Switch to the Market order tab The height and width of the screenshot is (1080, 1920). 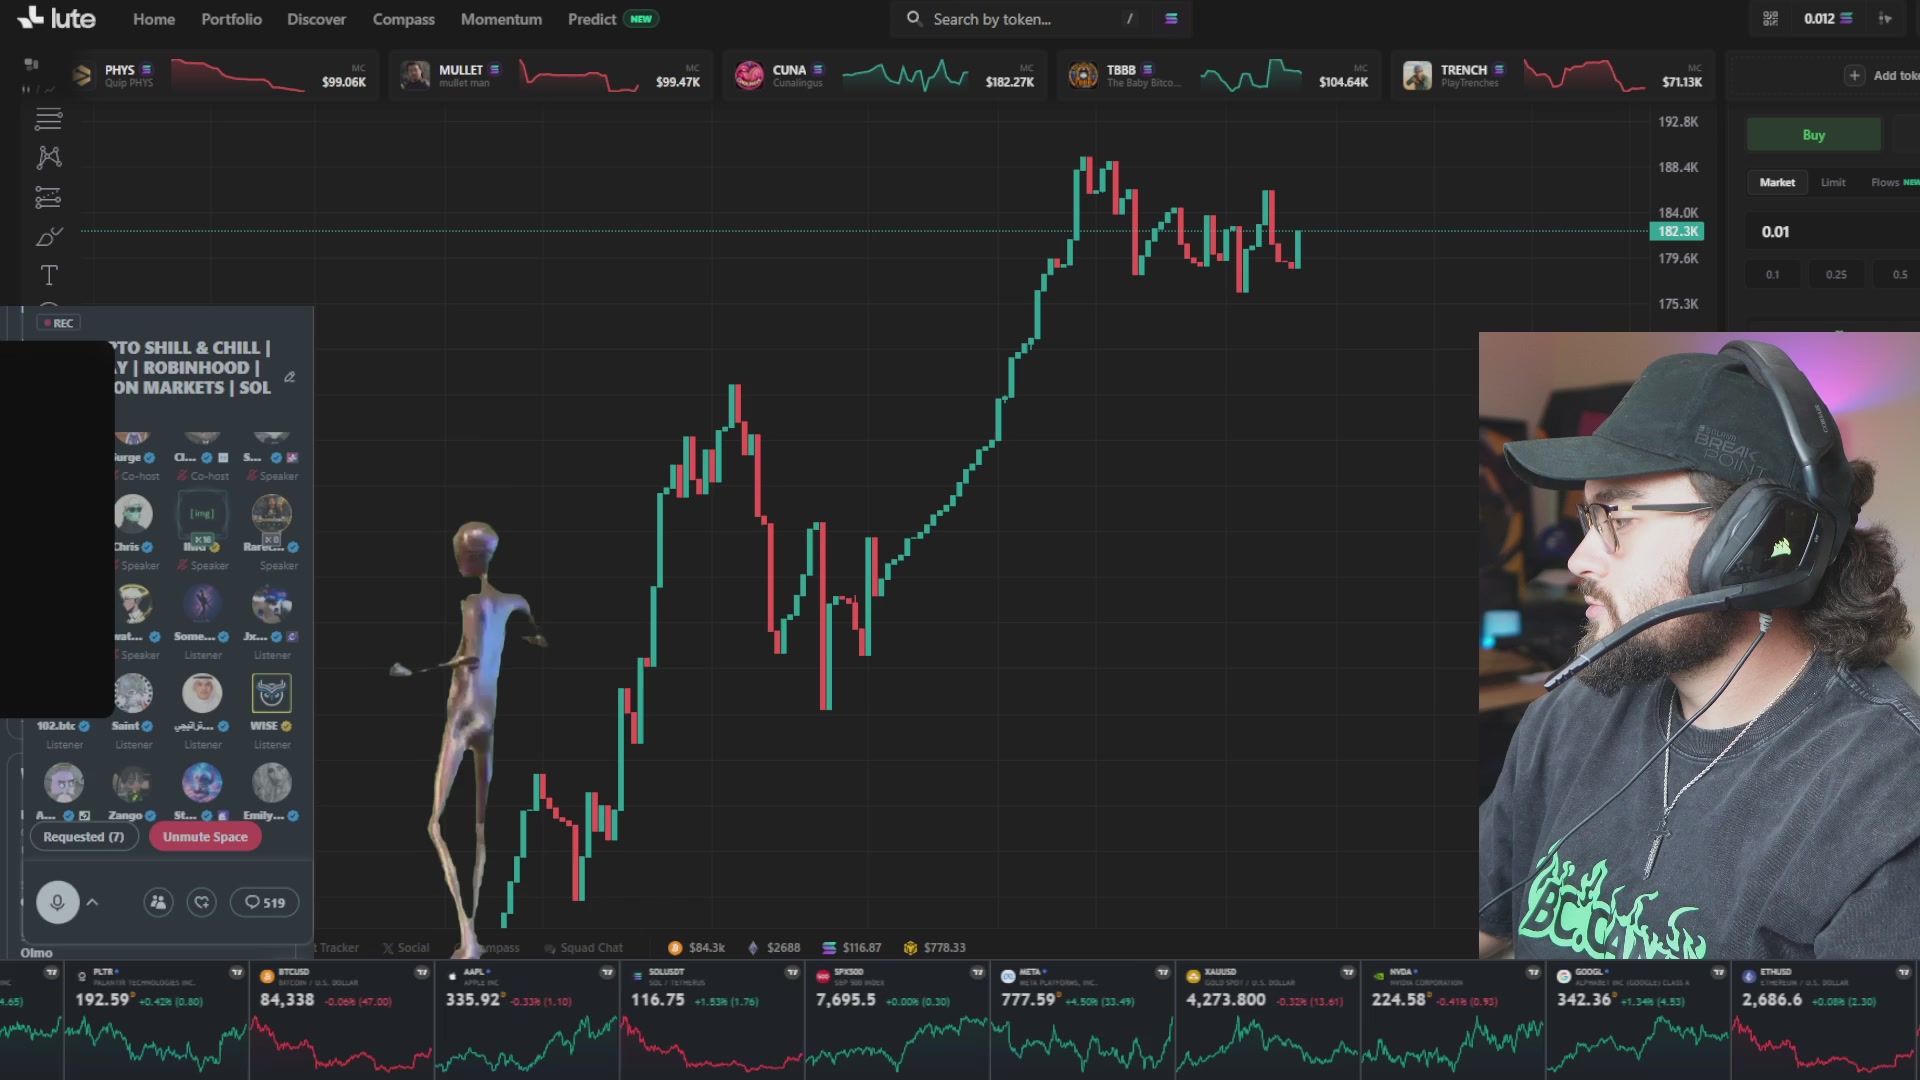point(1777,182)
